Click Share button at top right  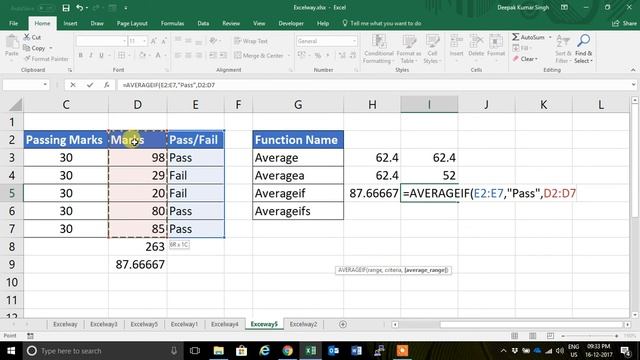pyautogui.click(x=624, y=23)
